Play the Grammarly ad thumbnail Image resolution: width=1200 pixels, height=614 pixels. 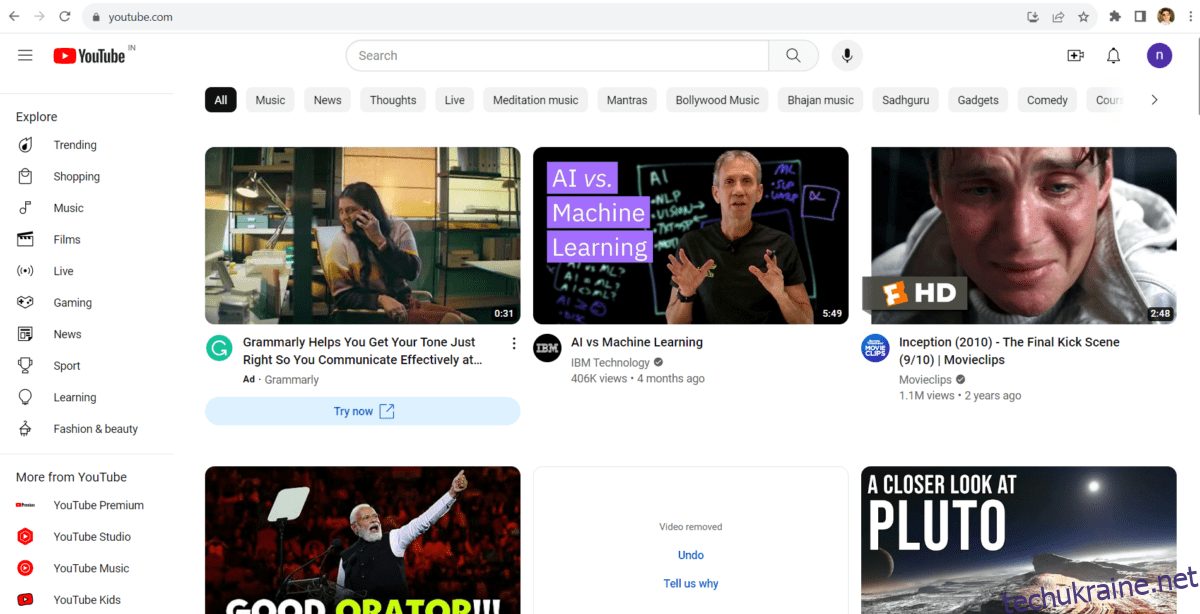(x=363, y=236)
